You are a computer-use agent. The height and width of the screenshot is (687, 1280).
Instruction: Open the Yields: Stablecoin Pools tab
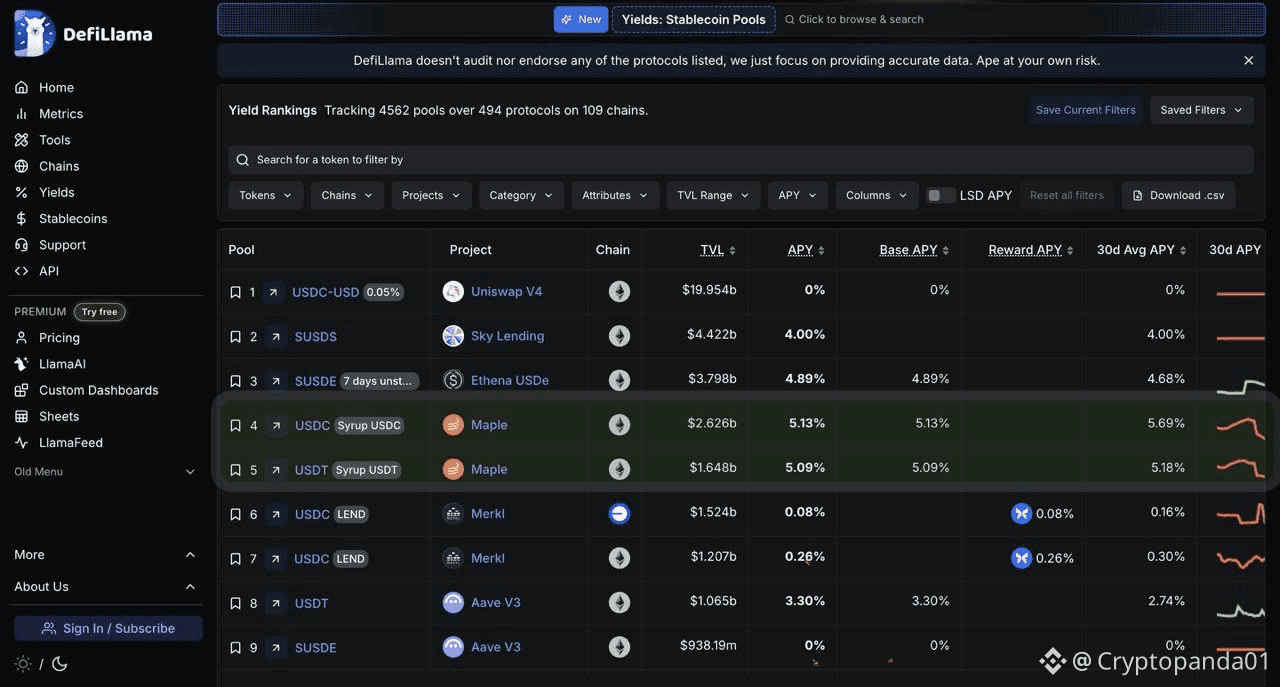tap(694, 19)
